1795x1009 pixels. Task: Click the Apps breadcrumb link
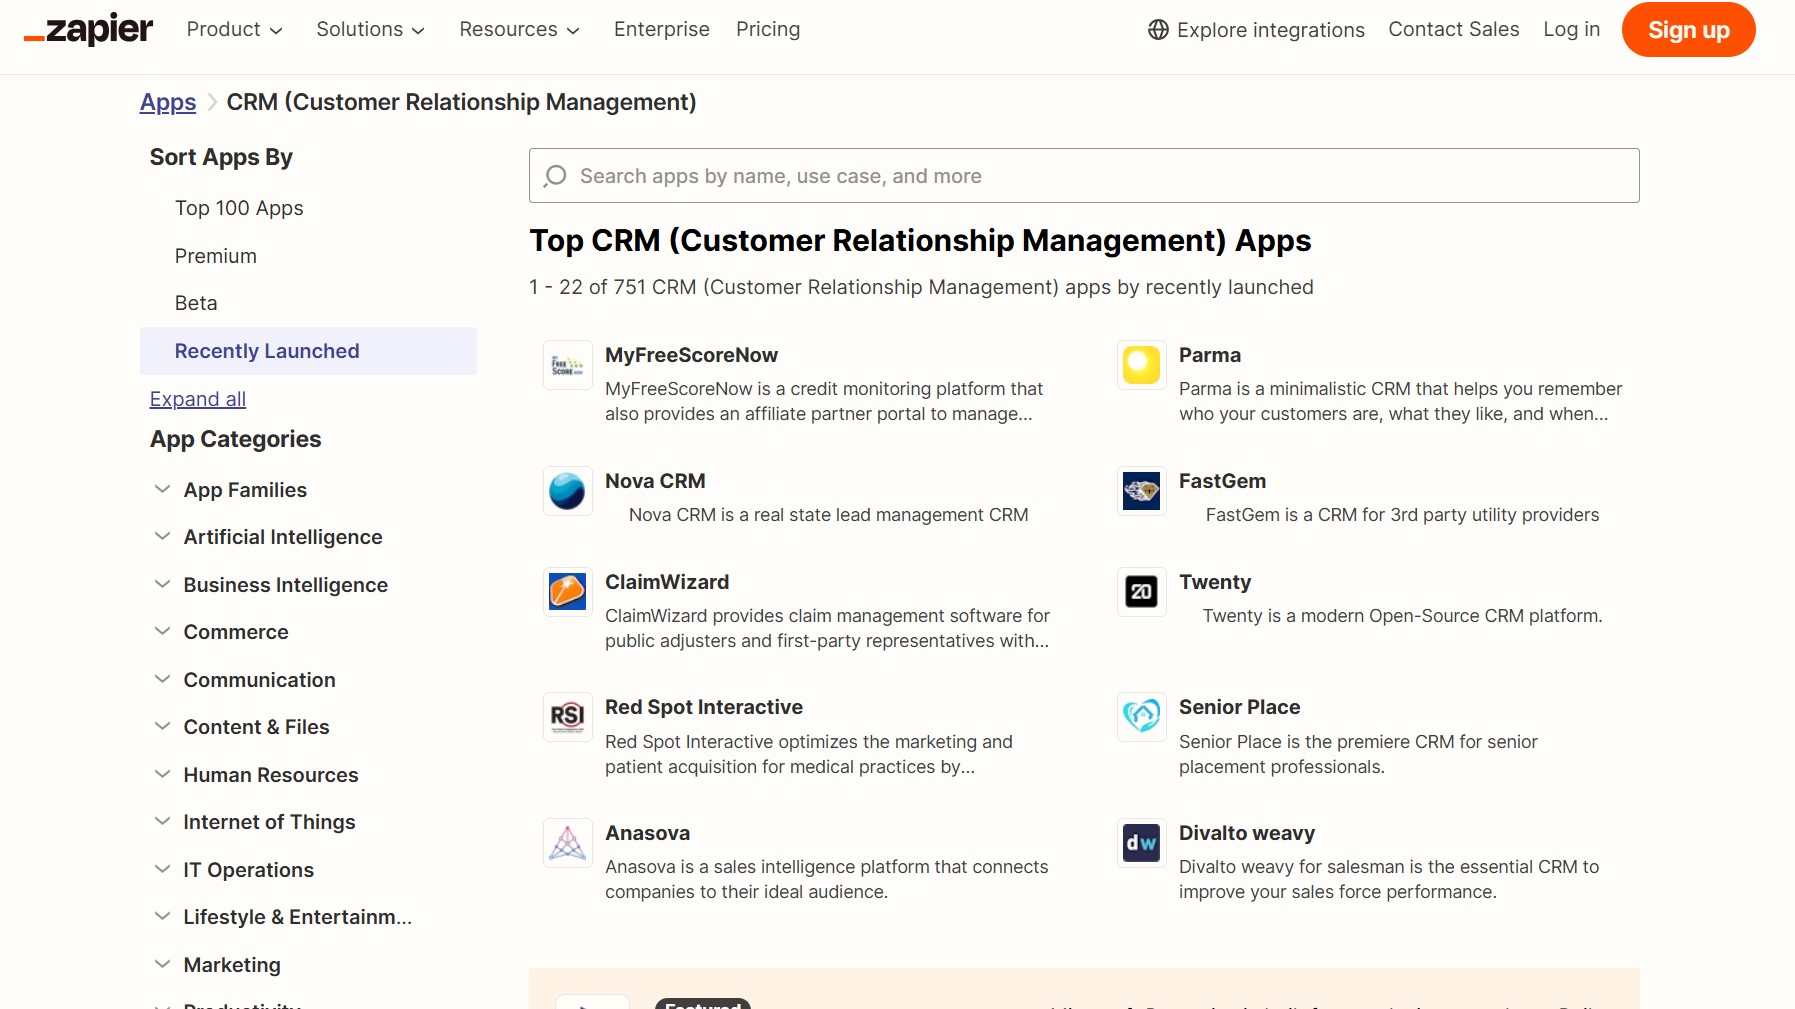168,102
